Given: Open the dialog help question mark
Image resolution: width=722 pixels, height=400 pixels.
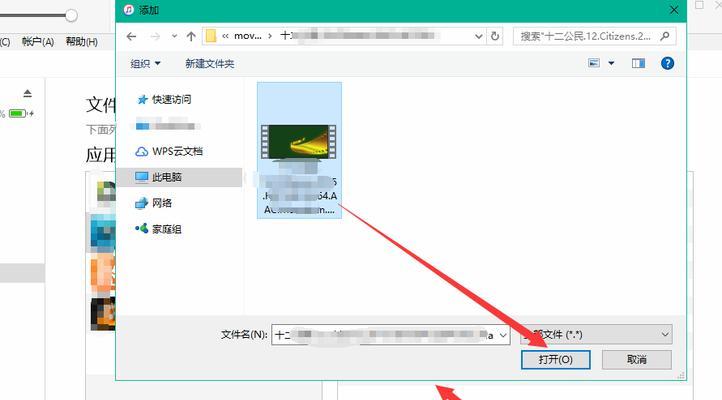Looking at the screenshot, I should coord(667,63).
